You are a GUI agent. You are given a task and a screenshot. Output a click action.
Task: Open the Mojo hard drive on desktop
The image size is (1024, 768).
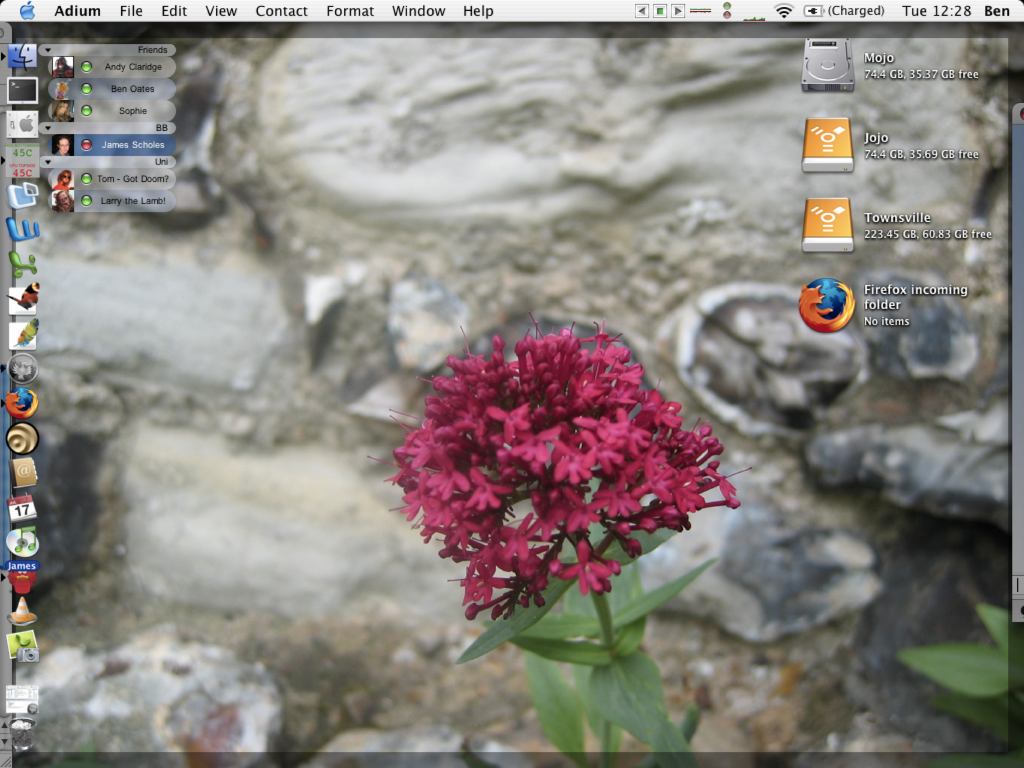click(827, 65)
